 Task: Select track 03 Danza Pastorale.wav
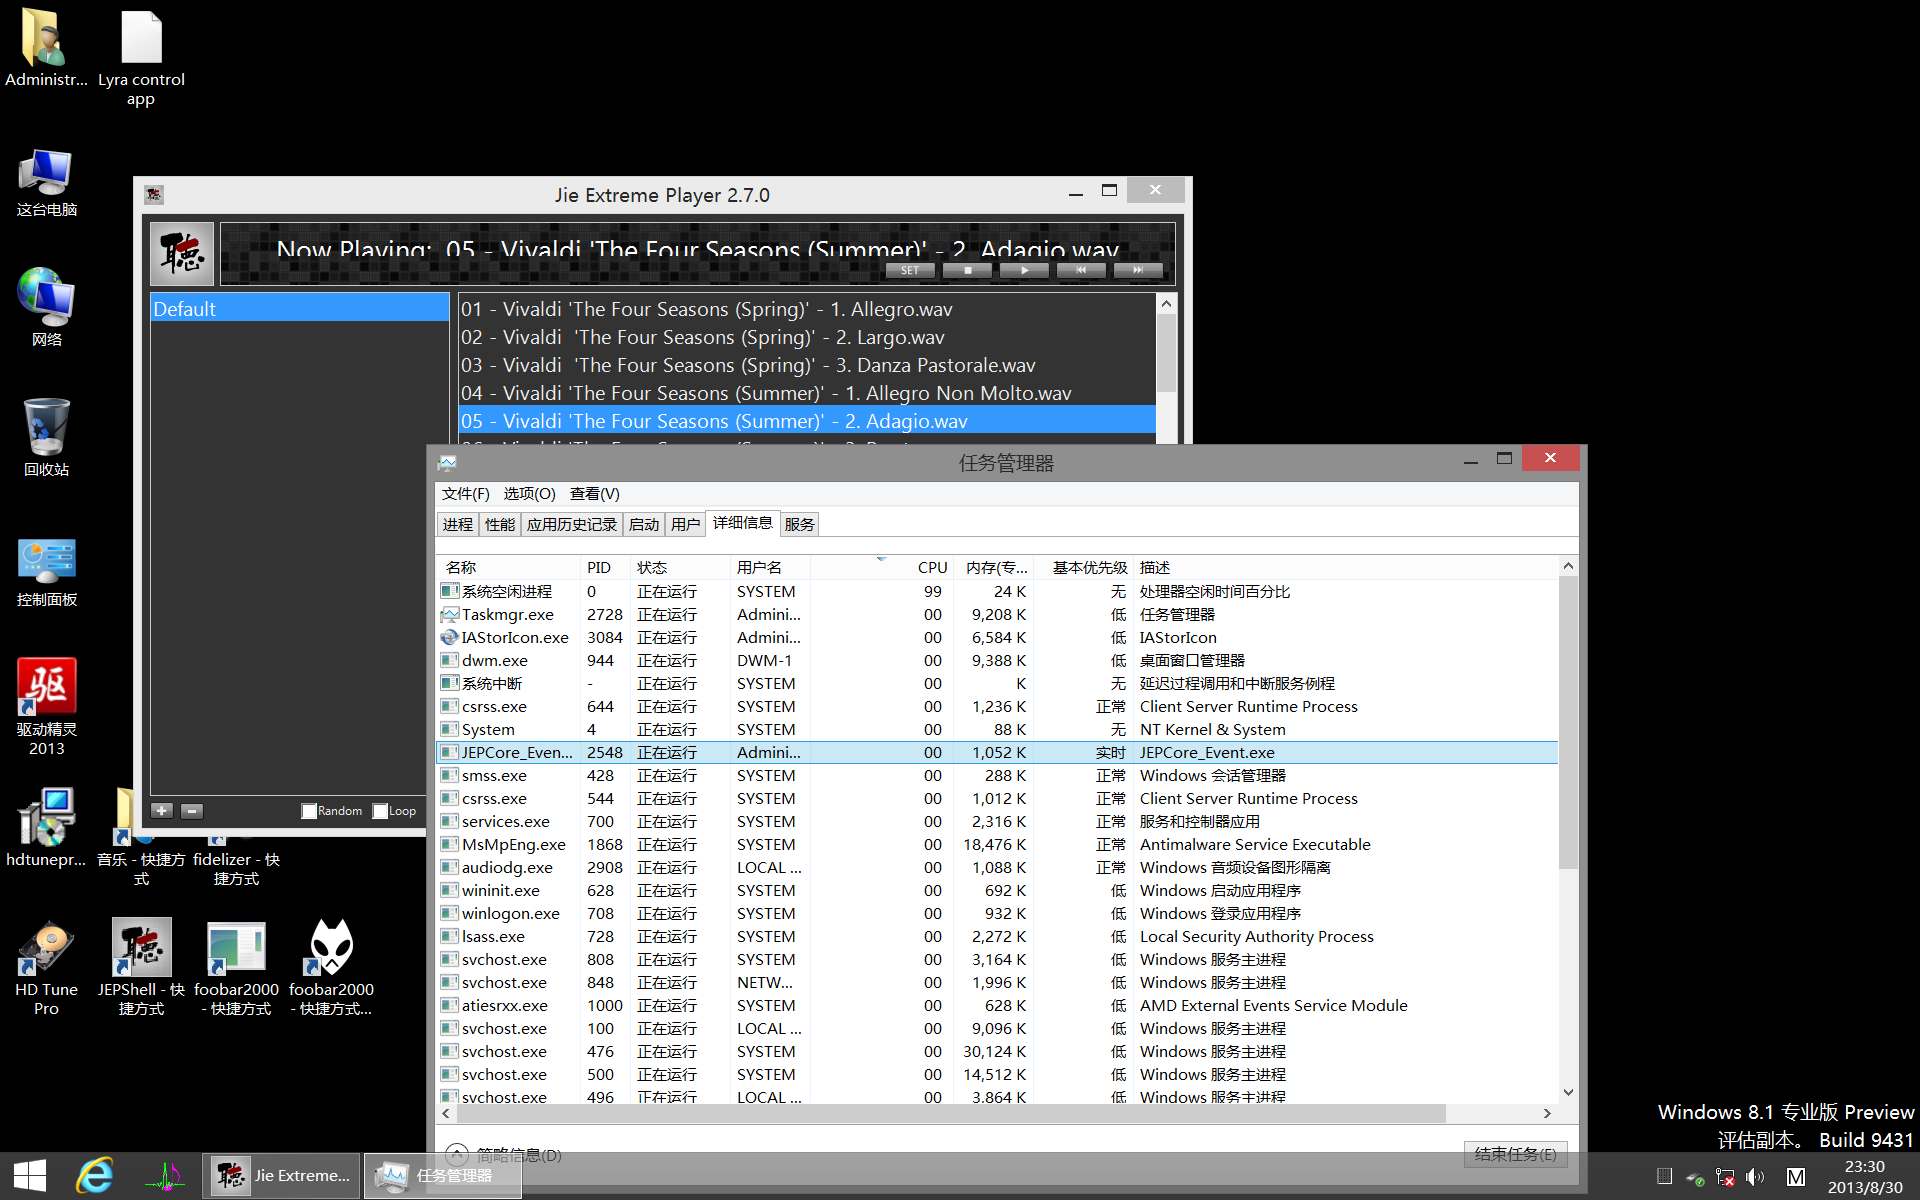point(806,365)
